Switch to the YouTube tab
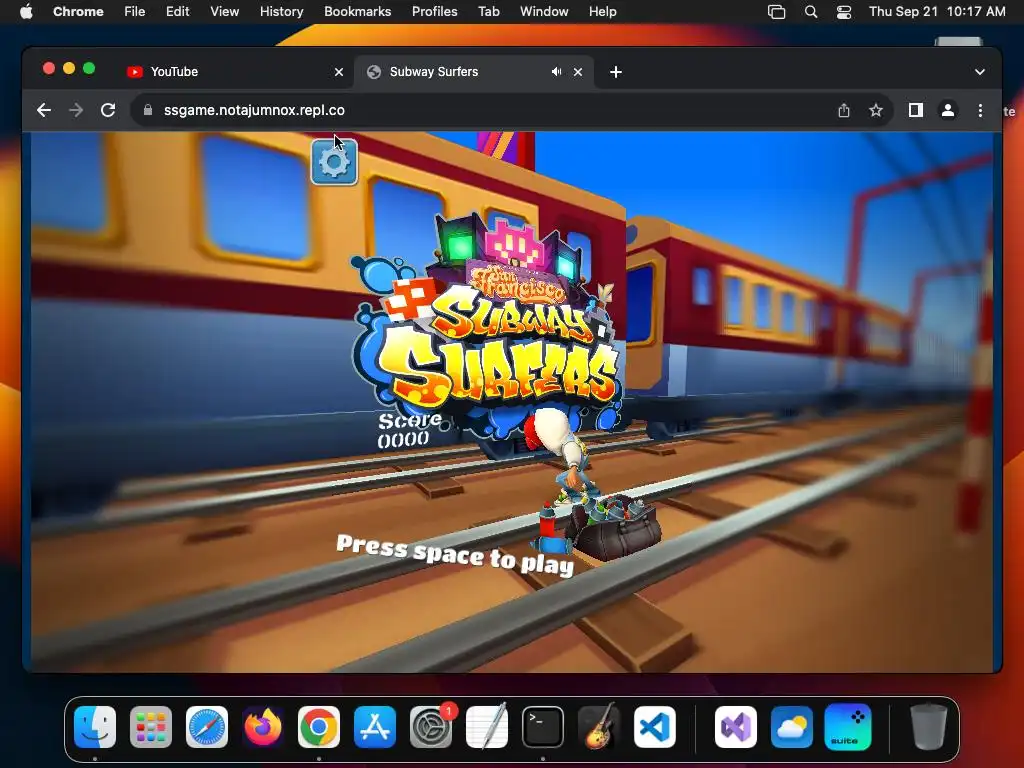1024x768 pixels. point(235,72)
